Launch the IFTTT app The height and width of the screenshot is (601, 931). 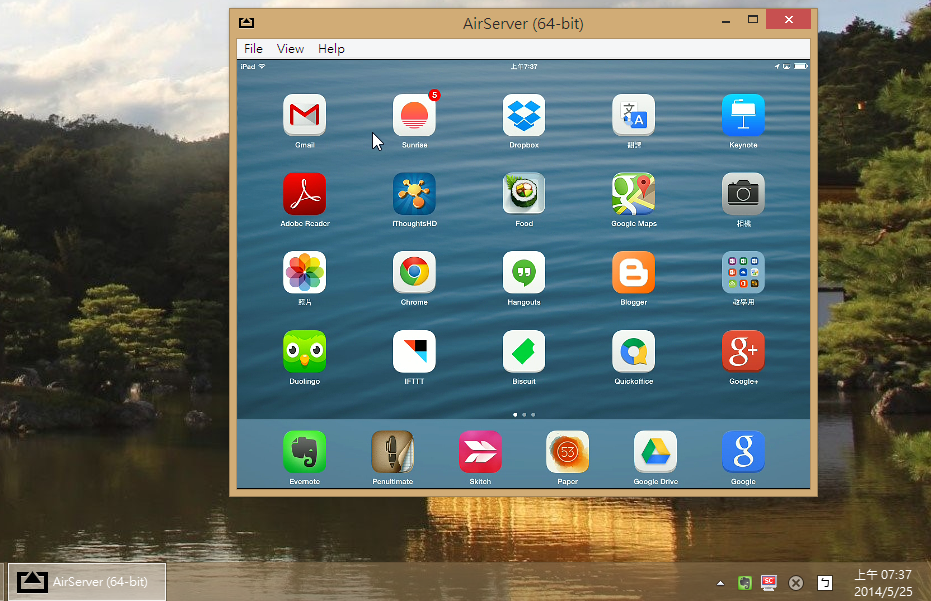click(414, 352)
